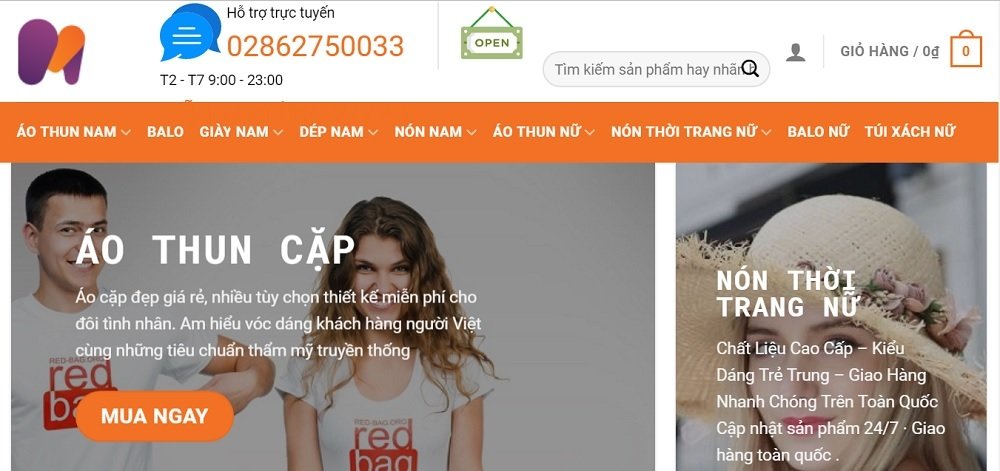Click the hotline number 02862750033
Viewport: 1000px width, 471px height.
pos(316,46)
